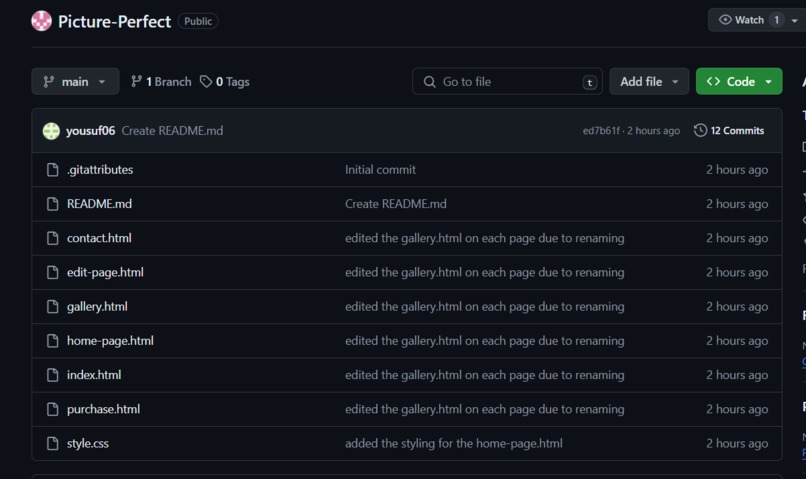
Task: Click the file icon next to README.md
Action: tap(52, 204)
